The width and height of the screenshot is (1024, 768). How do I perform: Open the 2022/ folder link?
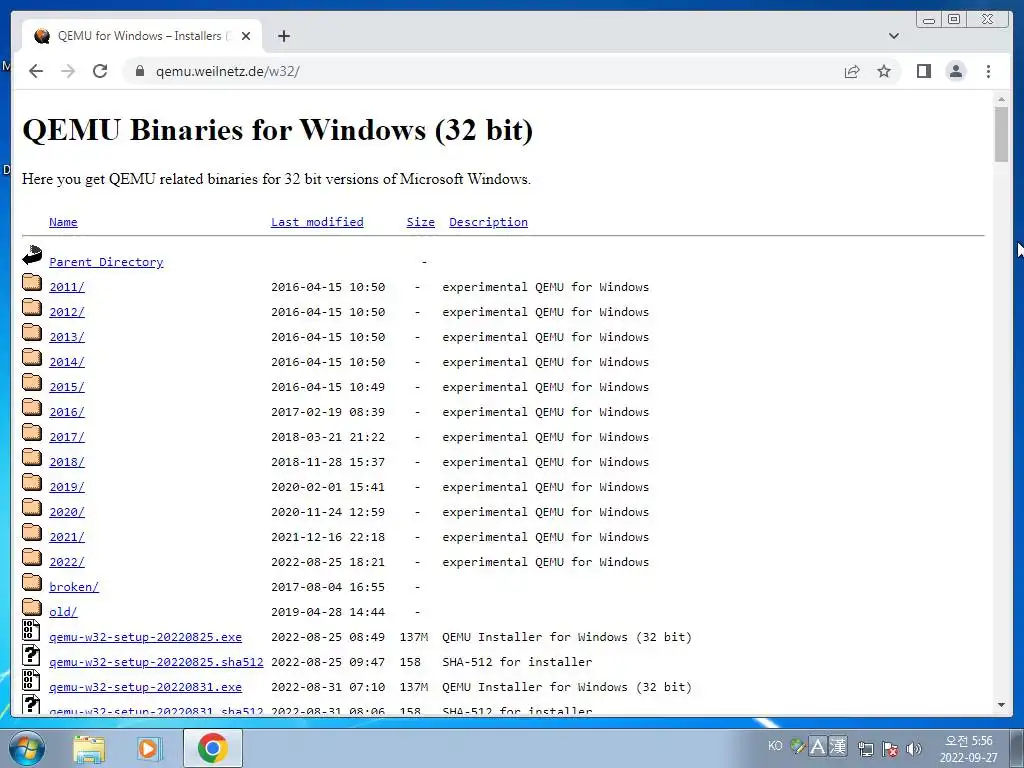tap(67, 562)
